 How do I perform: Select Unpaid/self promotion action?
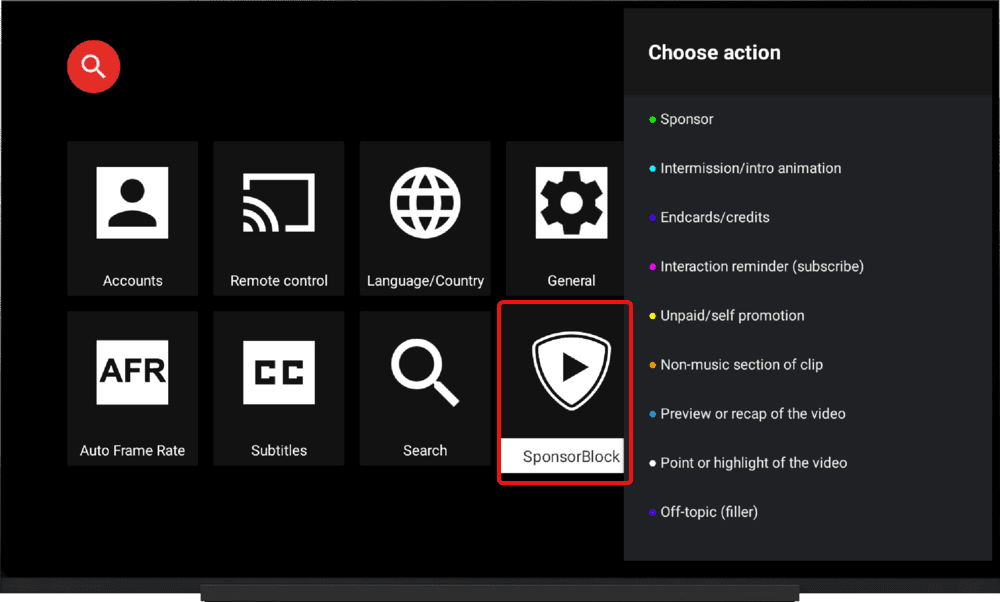tap(807, 316)
